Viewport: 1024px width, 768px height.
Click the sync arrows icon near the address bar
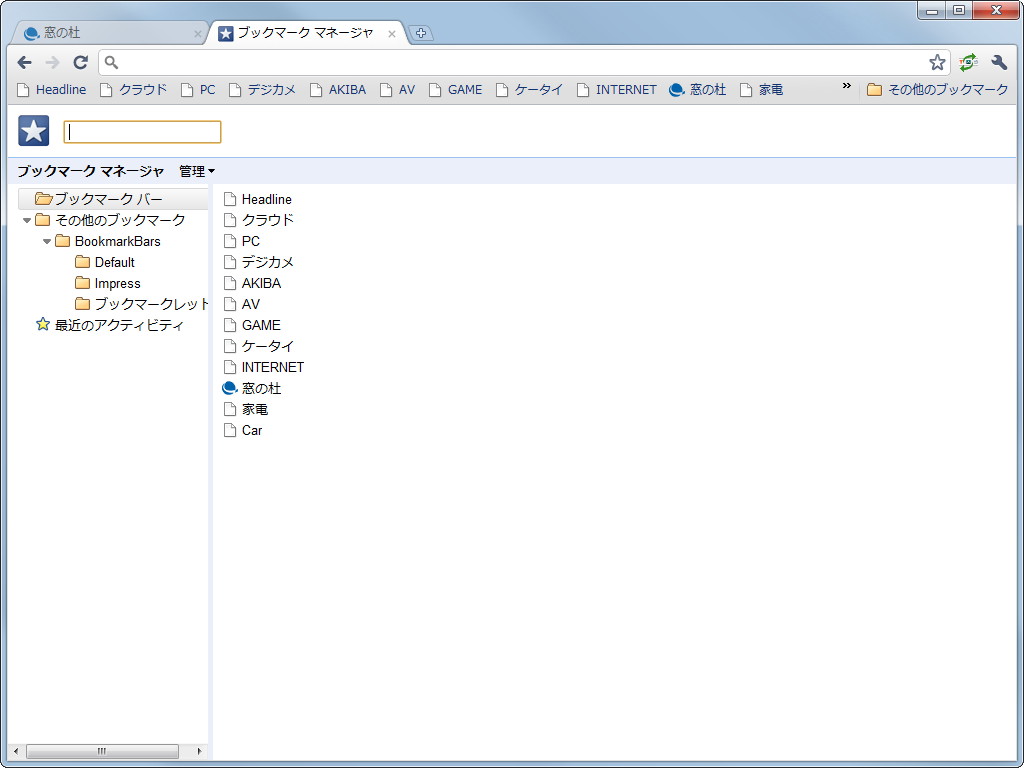pos(966,61)
